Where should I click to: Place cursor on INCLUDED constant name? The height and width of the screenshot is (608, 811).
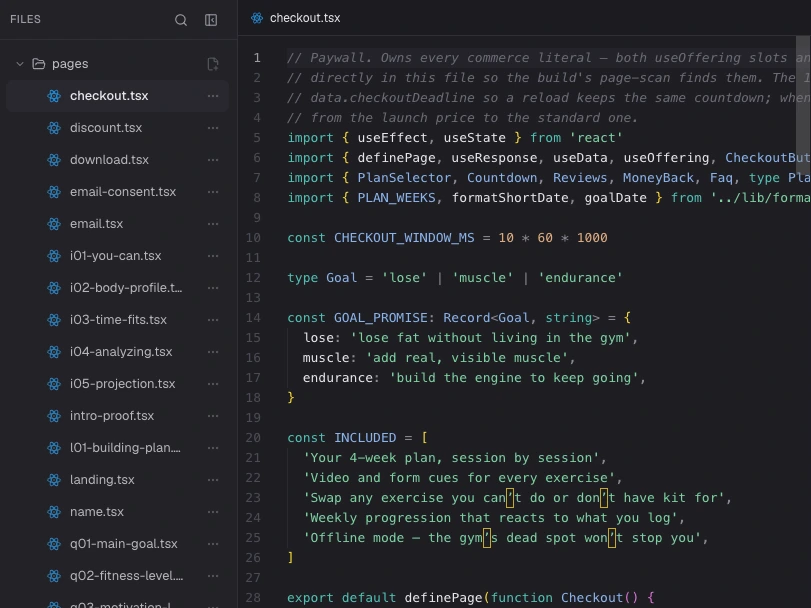365,438
